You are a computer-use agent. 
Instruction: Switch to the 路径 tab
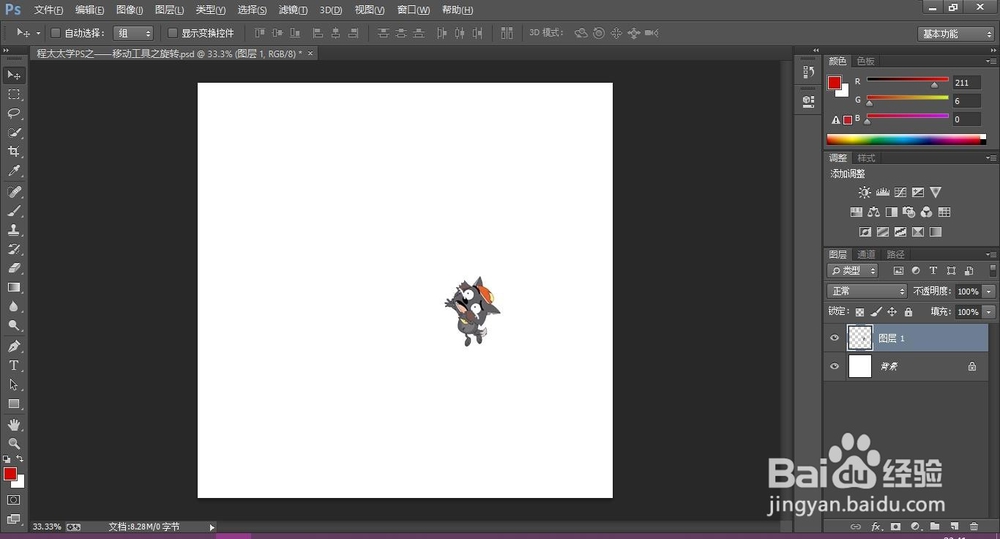tap(895, 254)
